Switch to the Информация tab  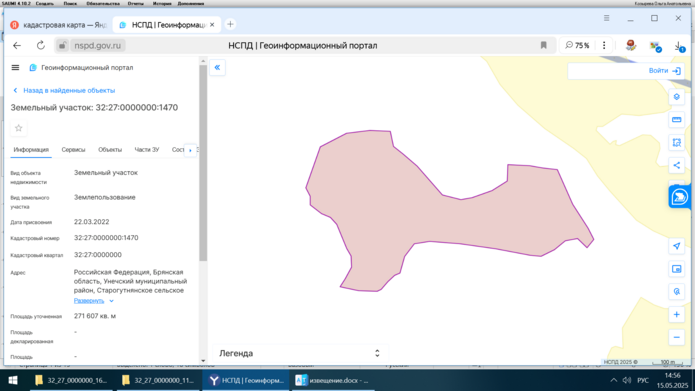pos(31,150)
